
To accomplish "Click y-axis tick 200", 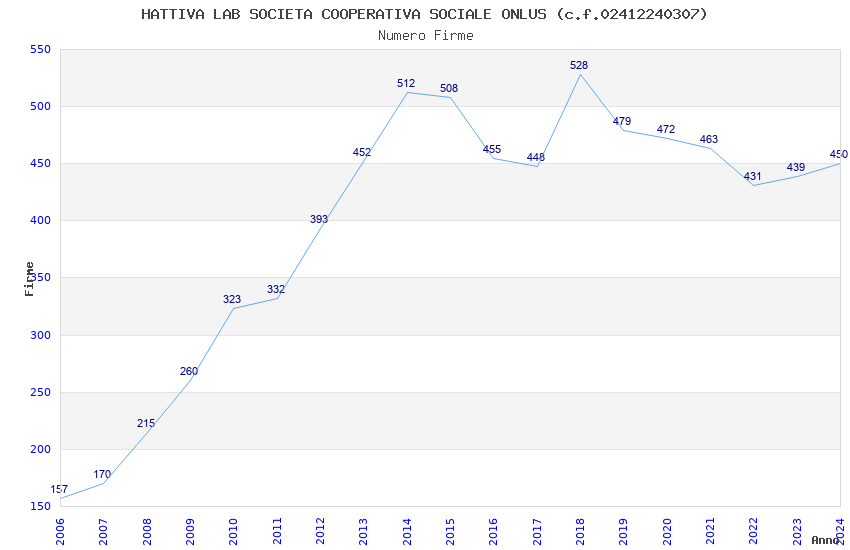I will (x=40, y=449).
